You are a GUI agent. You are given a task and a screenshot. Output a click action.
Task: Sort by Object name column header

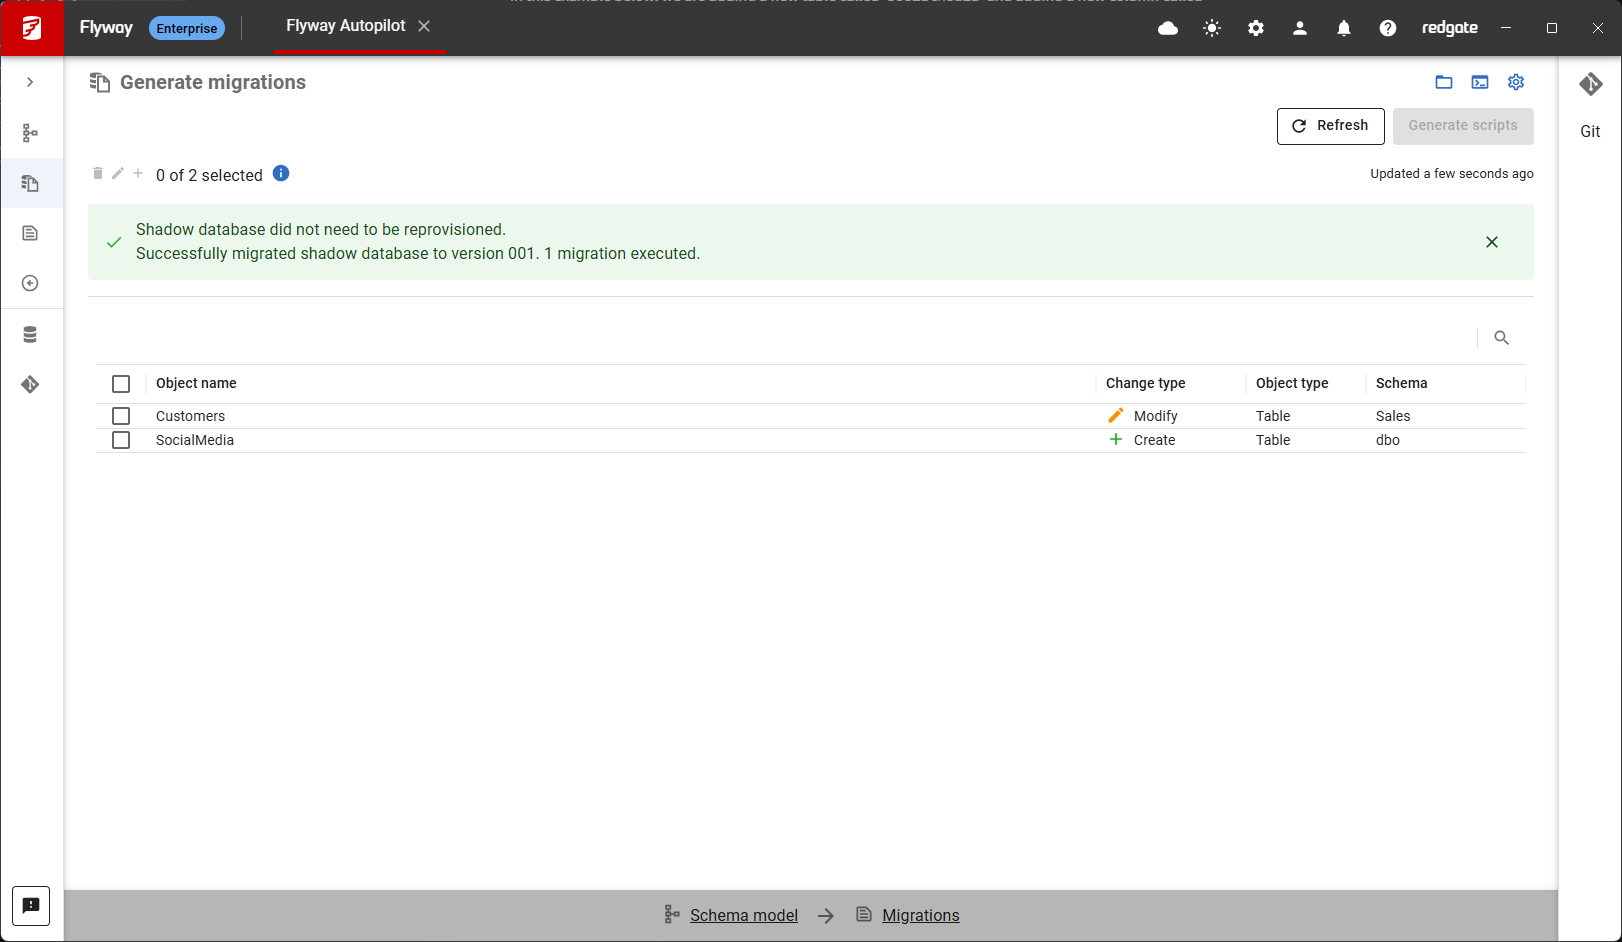[196, 383]
